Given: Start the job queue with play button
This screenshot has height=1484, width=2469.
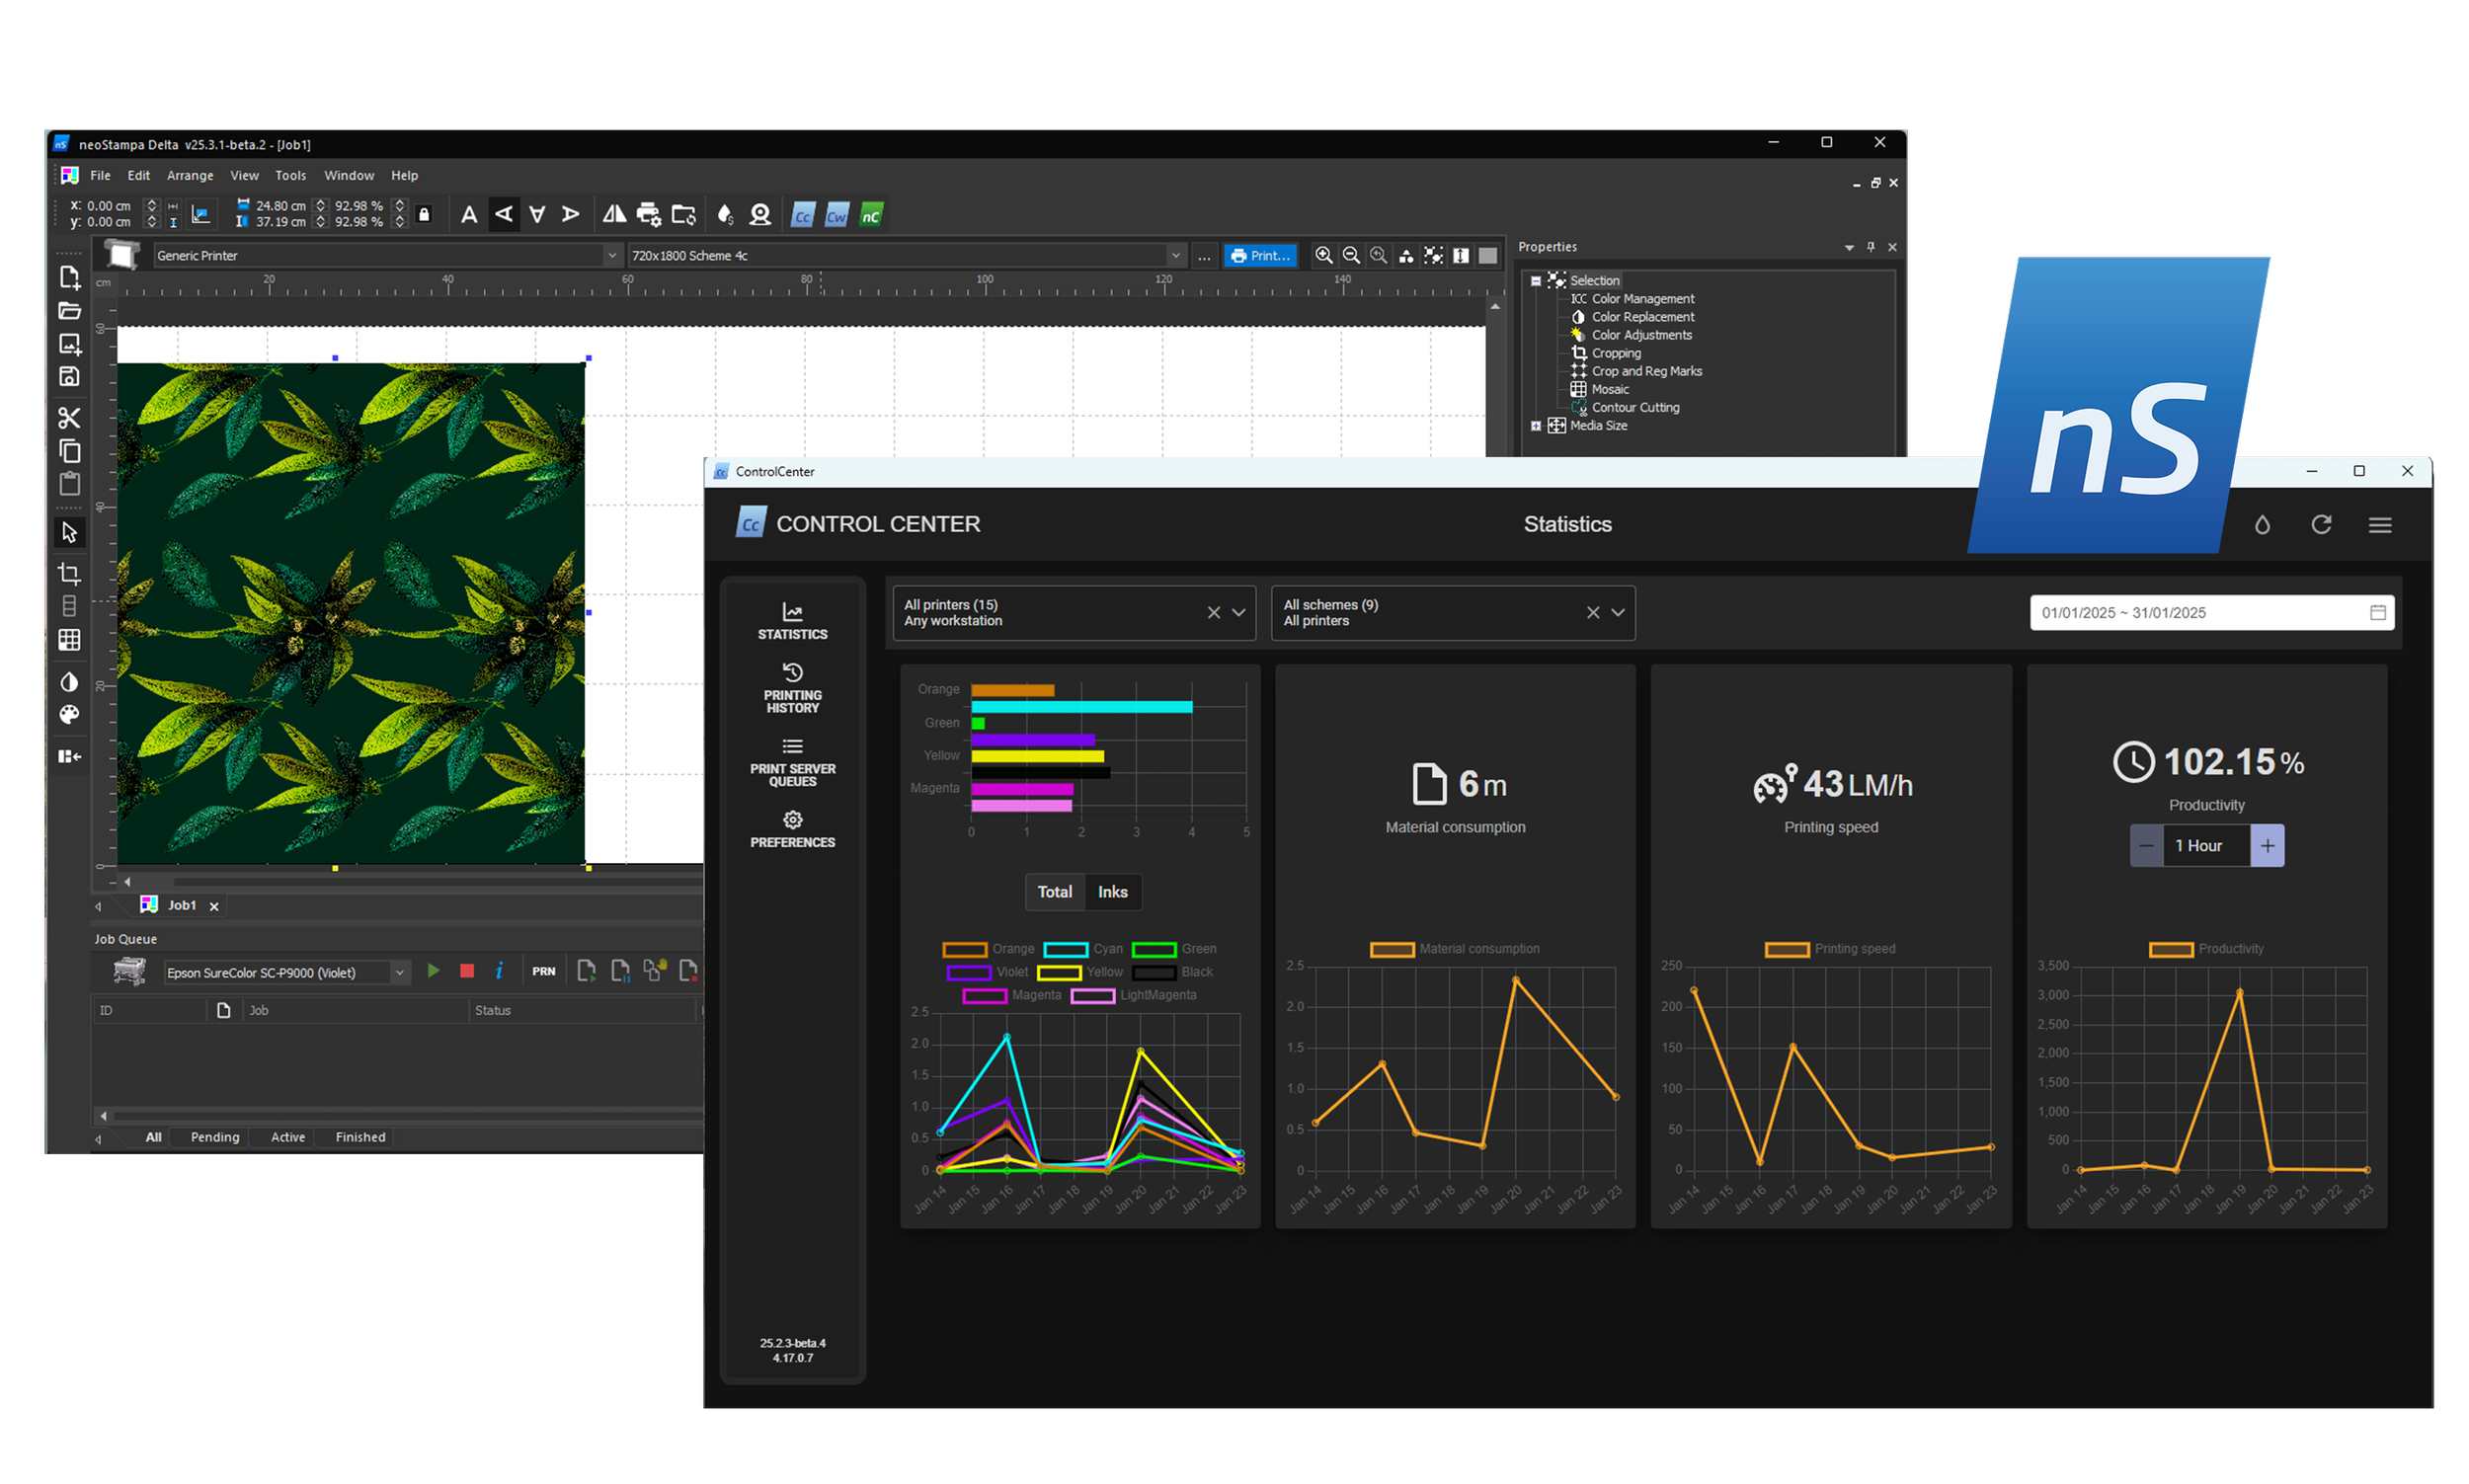Looking at the screenshot, I should click(433, 970).
